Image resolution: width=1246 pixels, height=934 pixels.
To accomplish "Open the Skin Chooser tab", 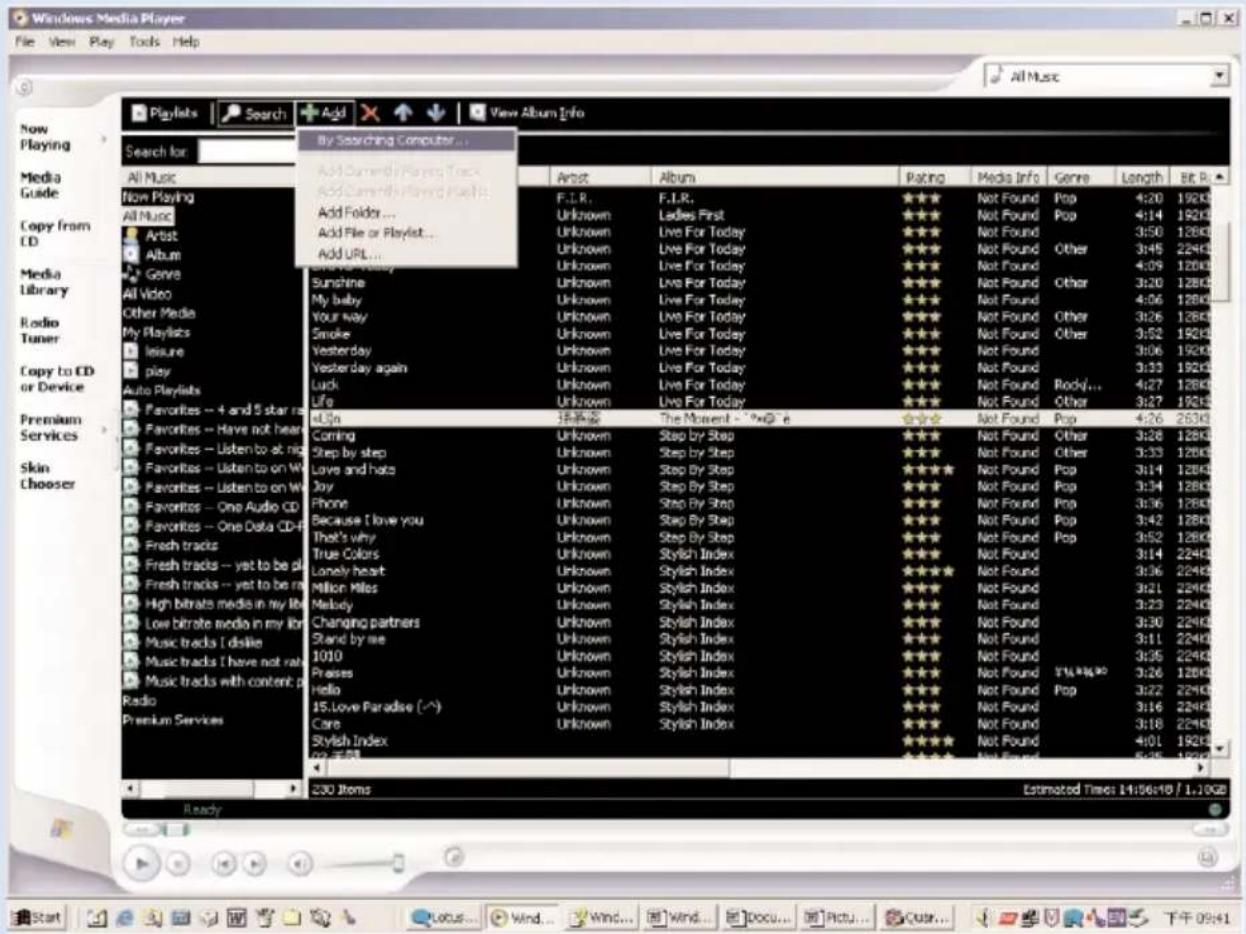I will click(47, 476).
